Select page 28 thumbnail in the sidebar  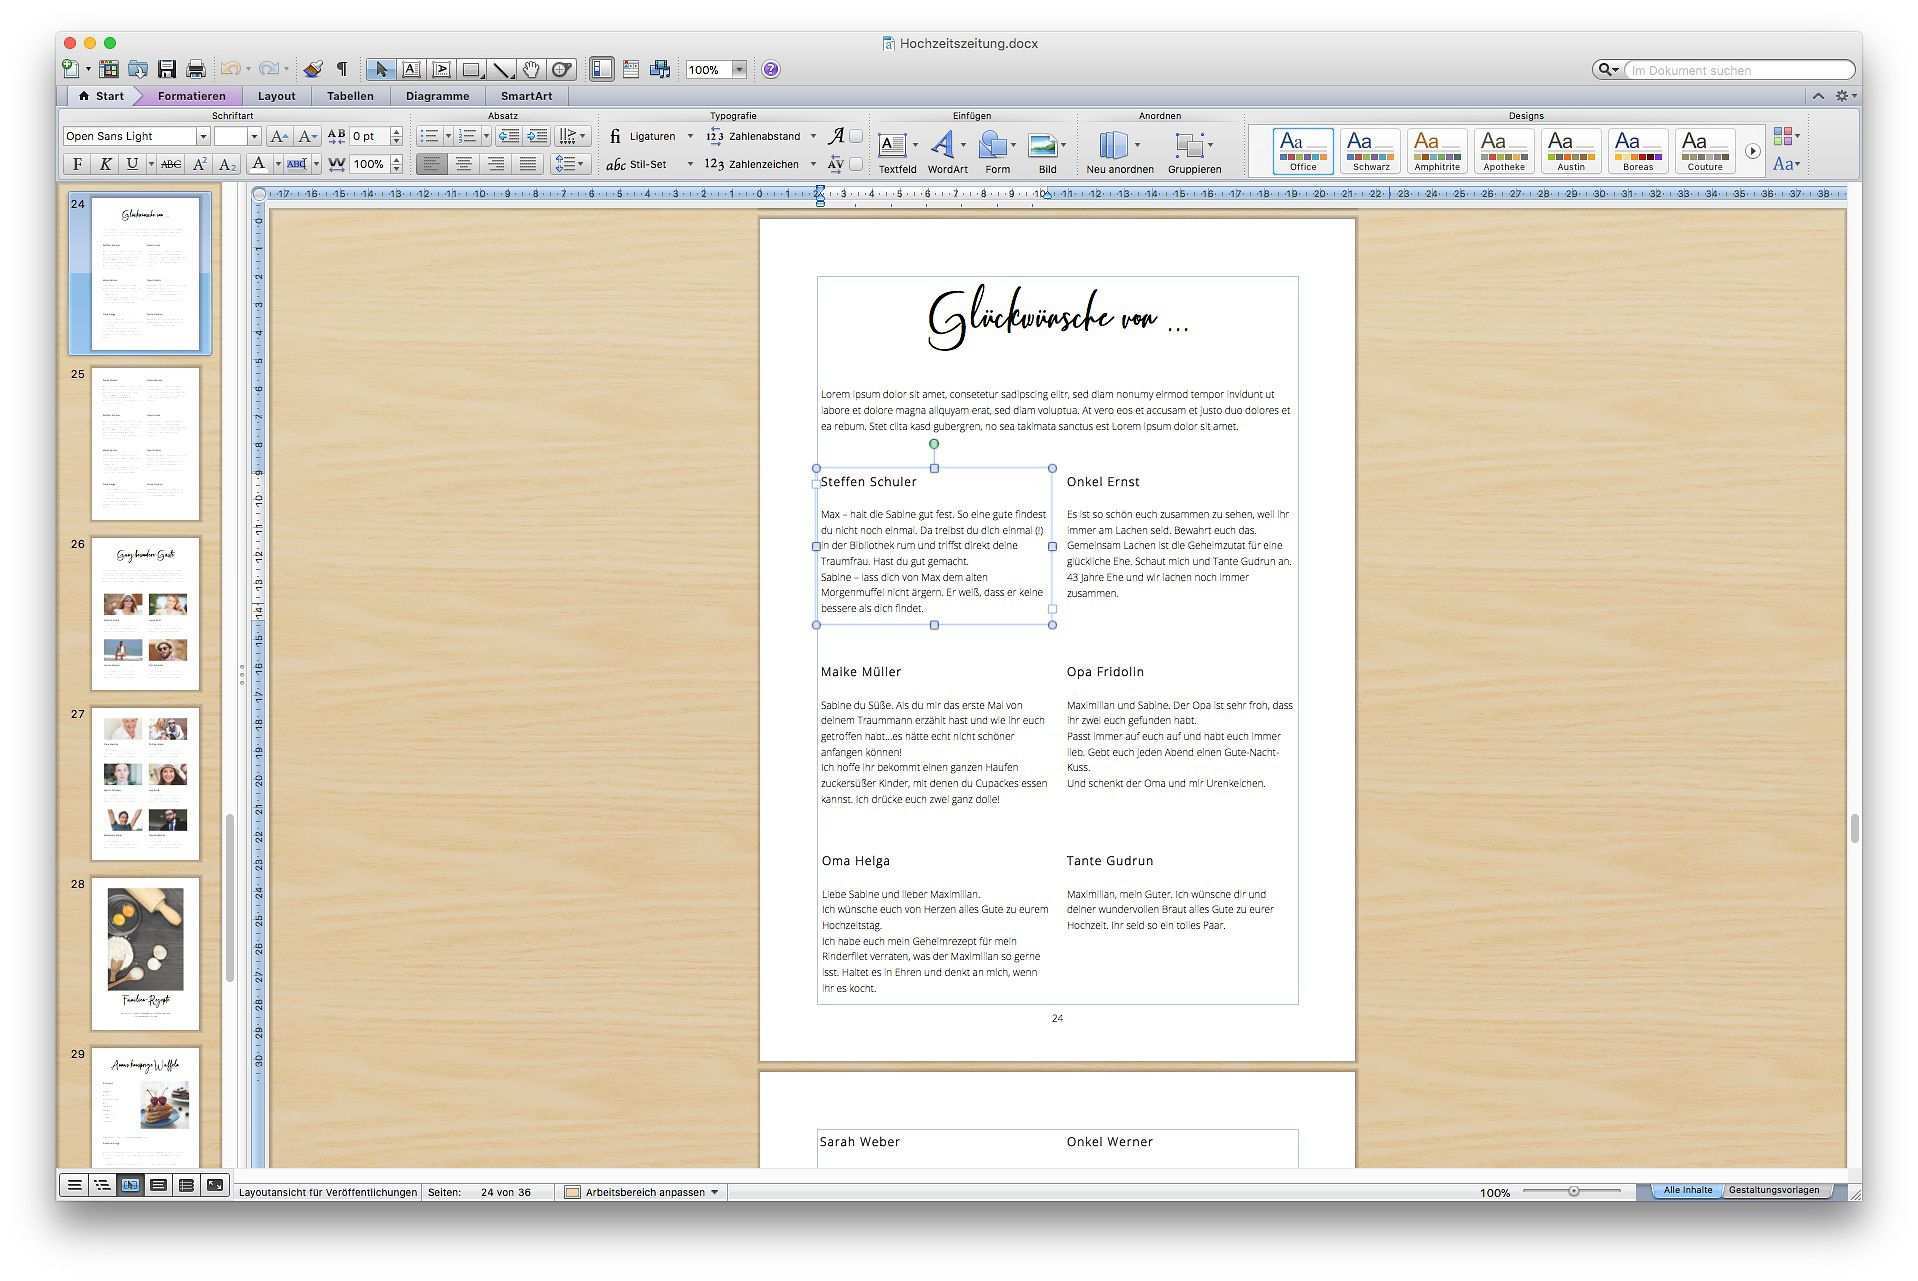tap(146, 952)
